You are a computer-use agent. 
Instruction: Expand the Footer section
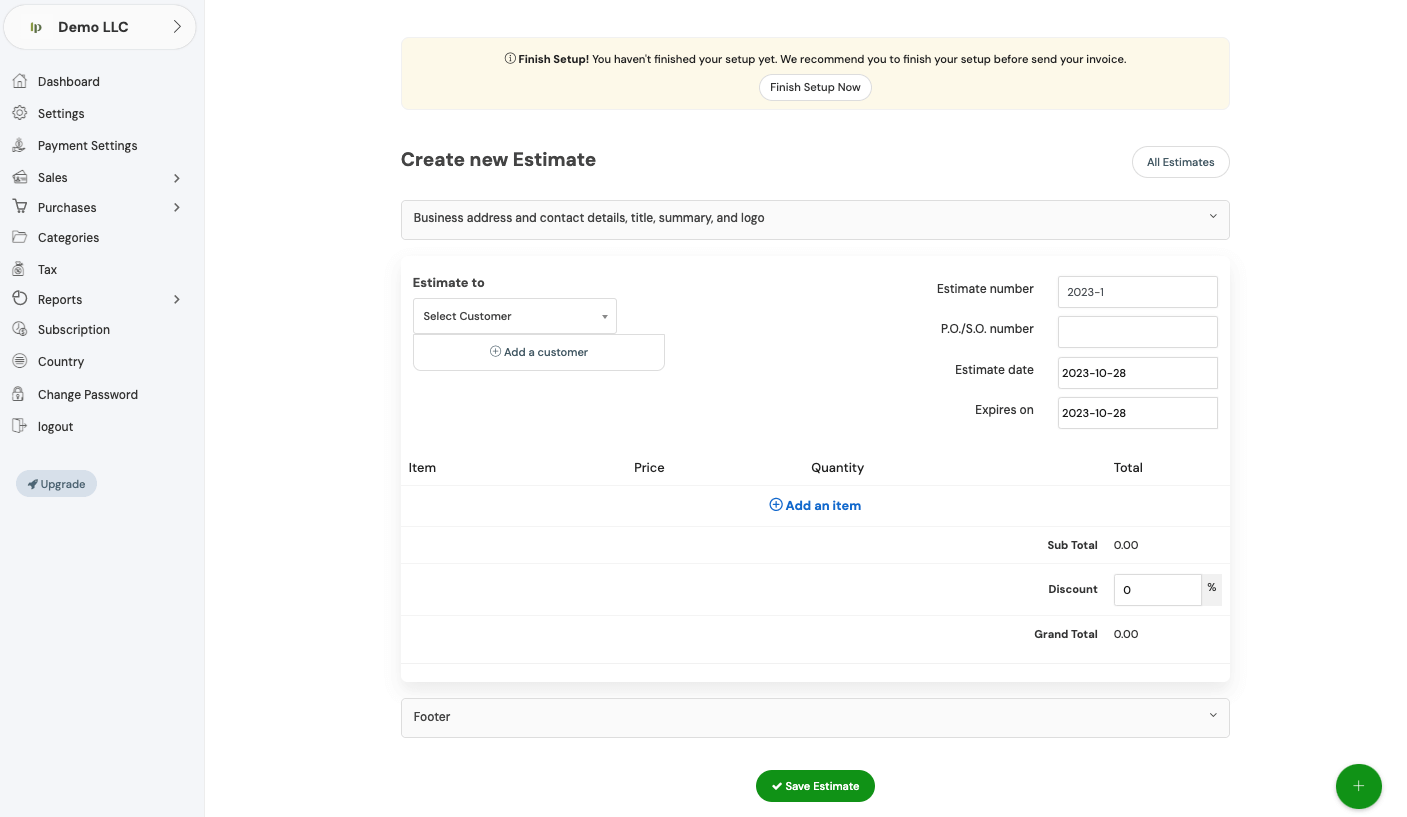(x=814, y=717)
